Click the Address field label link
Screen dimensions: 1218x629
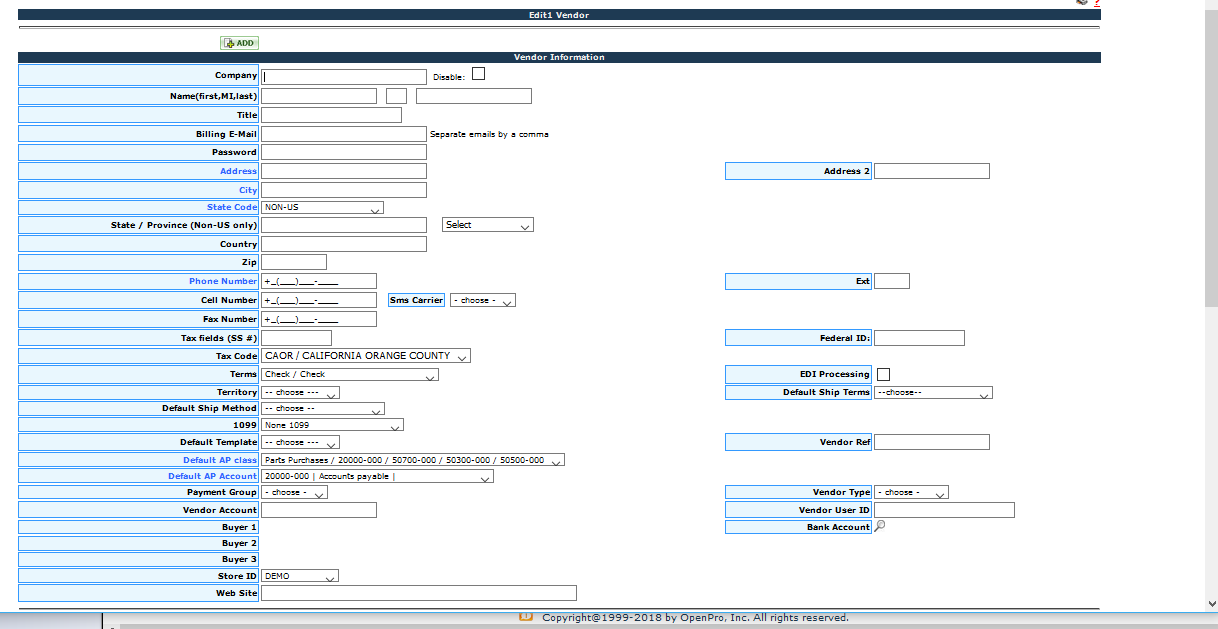point(238,171)
